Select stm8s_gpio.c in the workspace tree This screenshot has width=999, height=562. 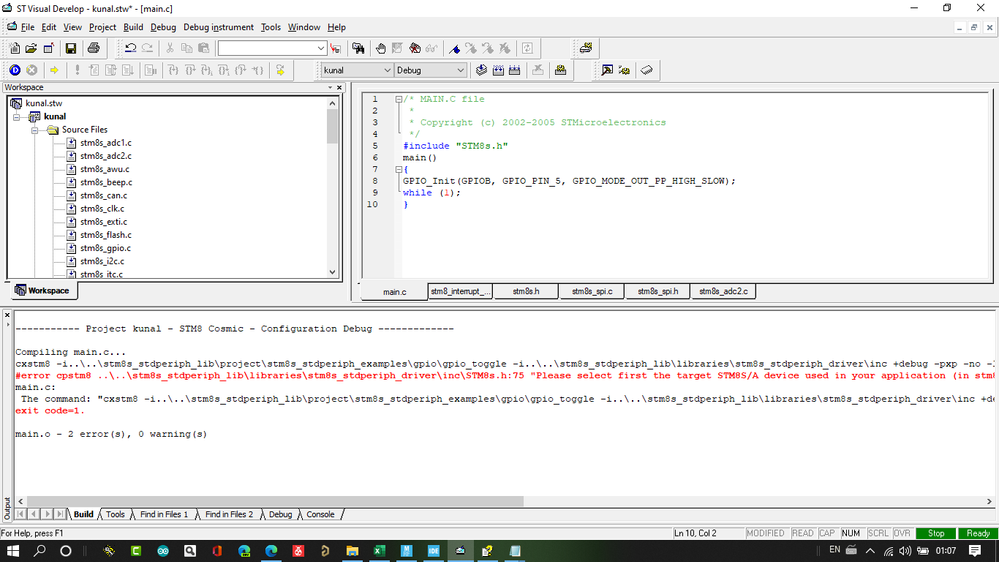coord(105,249)
